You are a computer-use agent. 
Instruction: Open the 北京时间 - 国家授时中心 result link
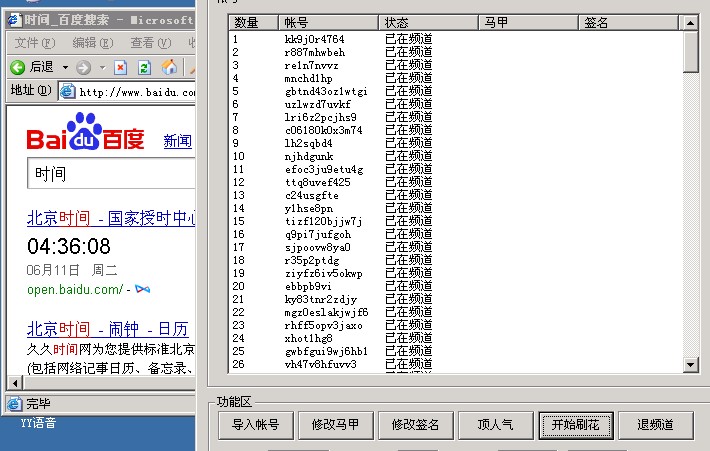(111, 218)
